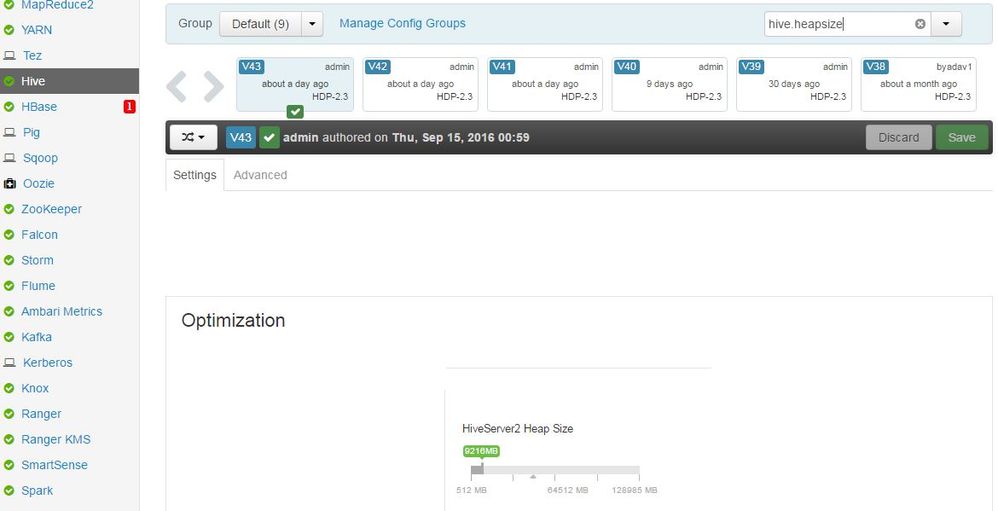The height and width of the screenshot is (511, 998).
Task: Switch to the Advanced tab
Action: 260,175
